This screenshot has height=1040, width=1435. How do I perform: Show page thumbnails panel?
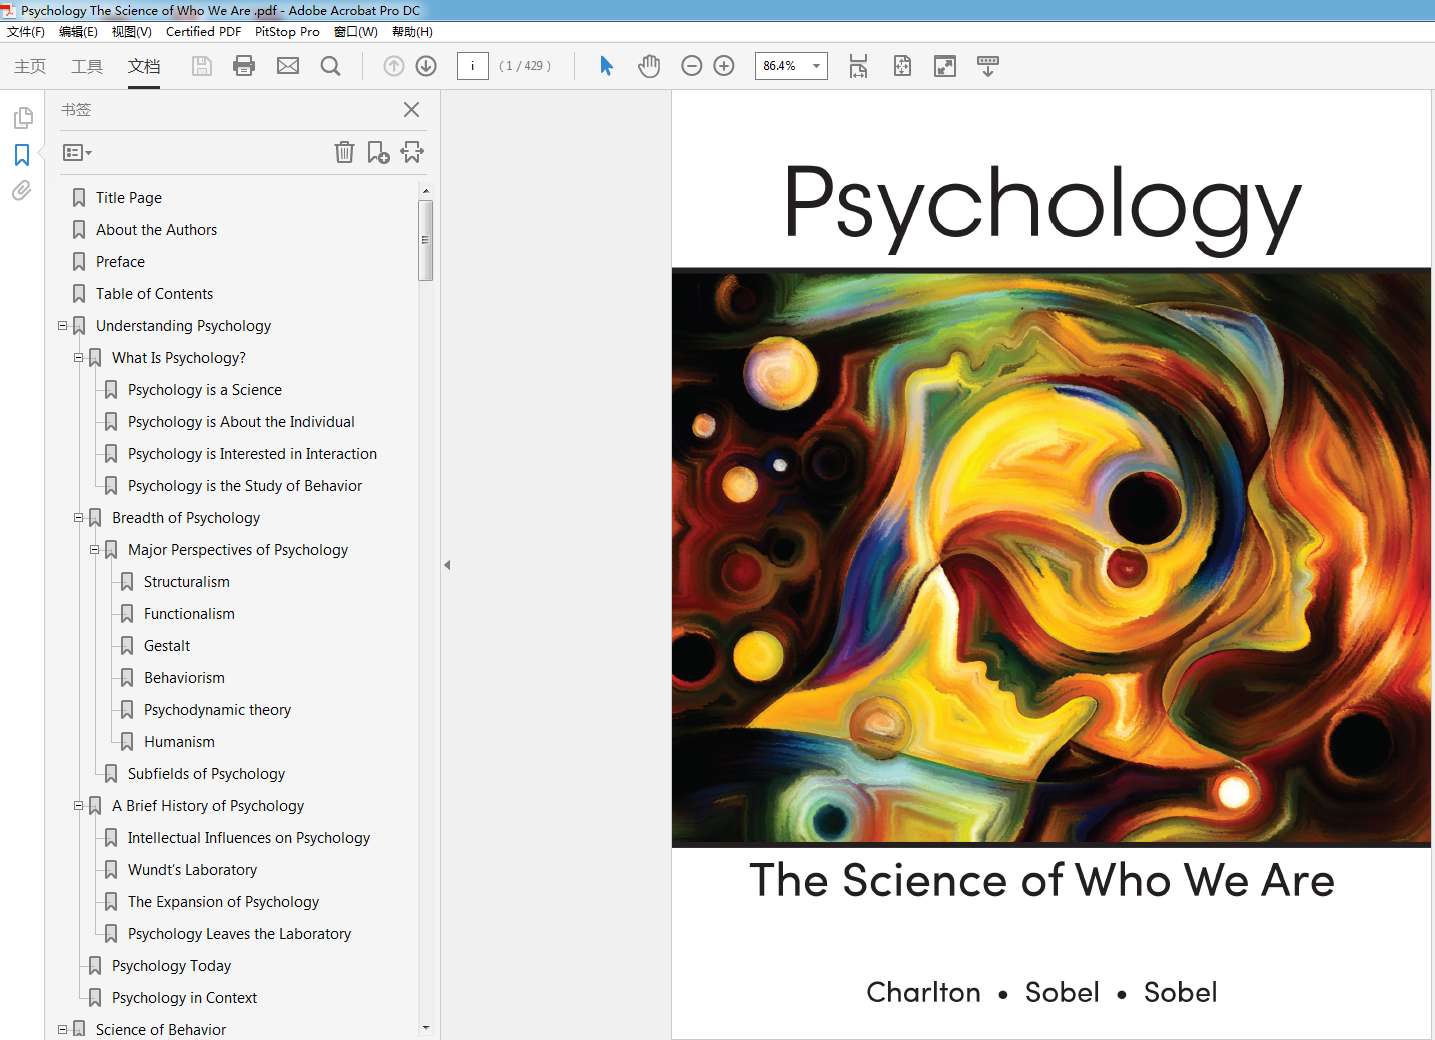pos(21,117)
